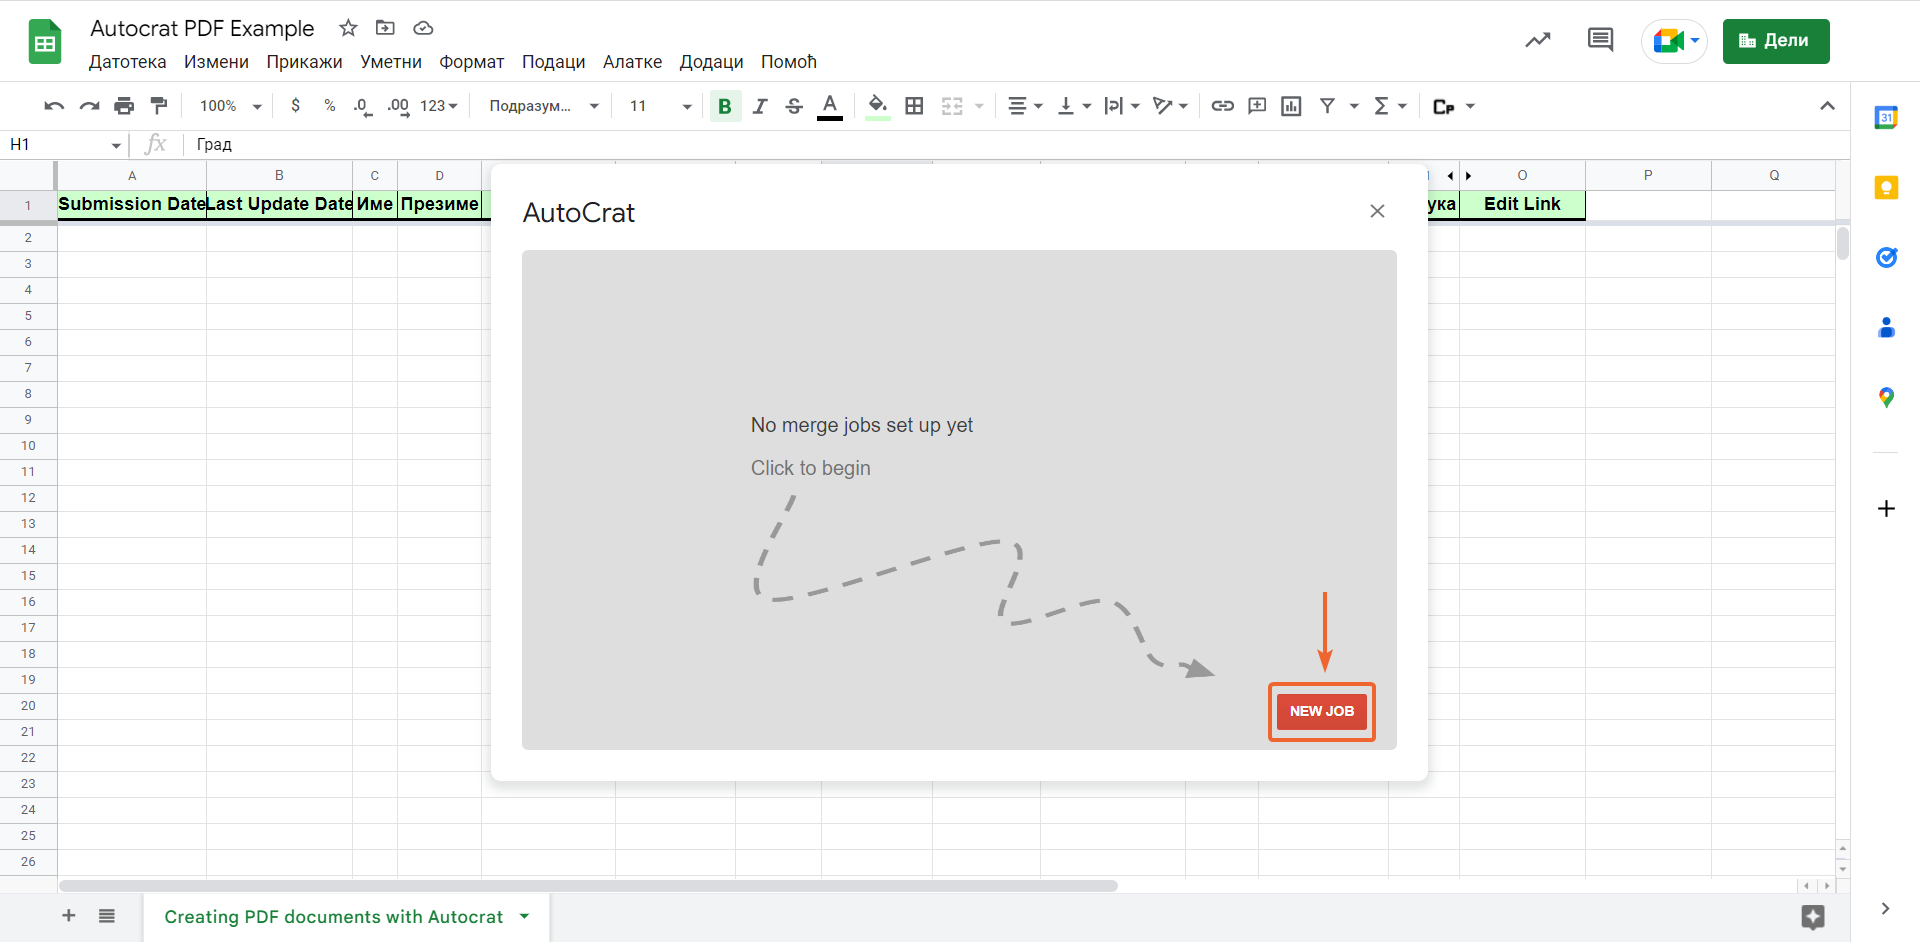Image resolution: width=1920 pixels, height=942 pixels.
Task: Open the text rotation dropdown
Action: tap(1170, 106)
